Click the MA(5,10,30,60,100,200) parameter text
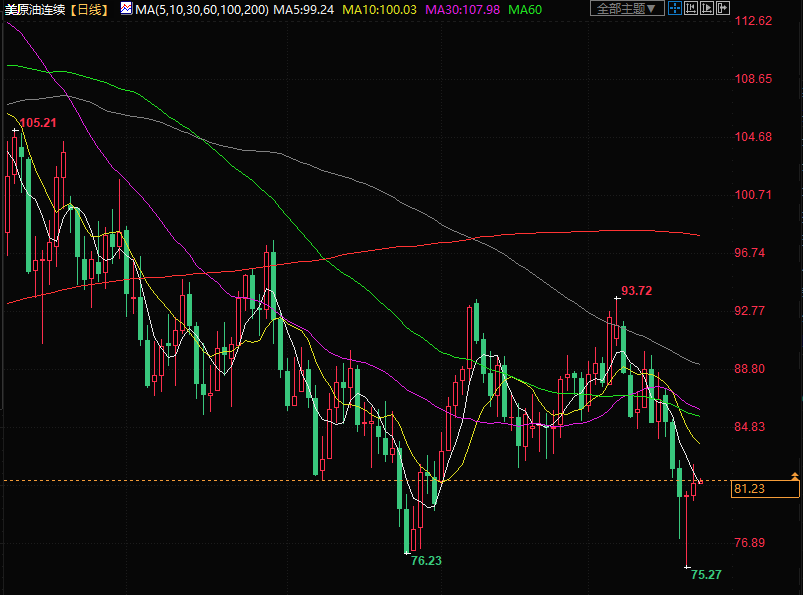The height and width of the screenshot is (595, 803). 201,9
